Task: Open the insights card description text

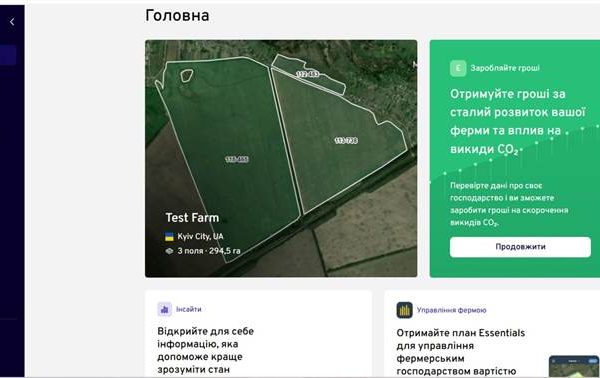Action: (205, 350)
